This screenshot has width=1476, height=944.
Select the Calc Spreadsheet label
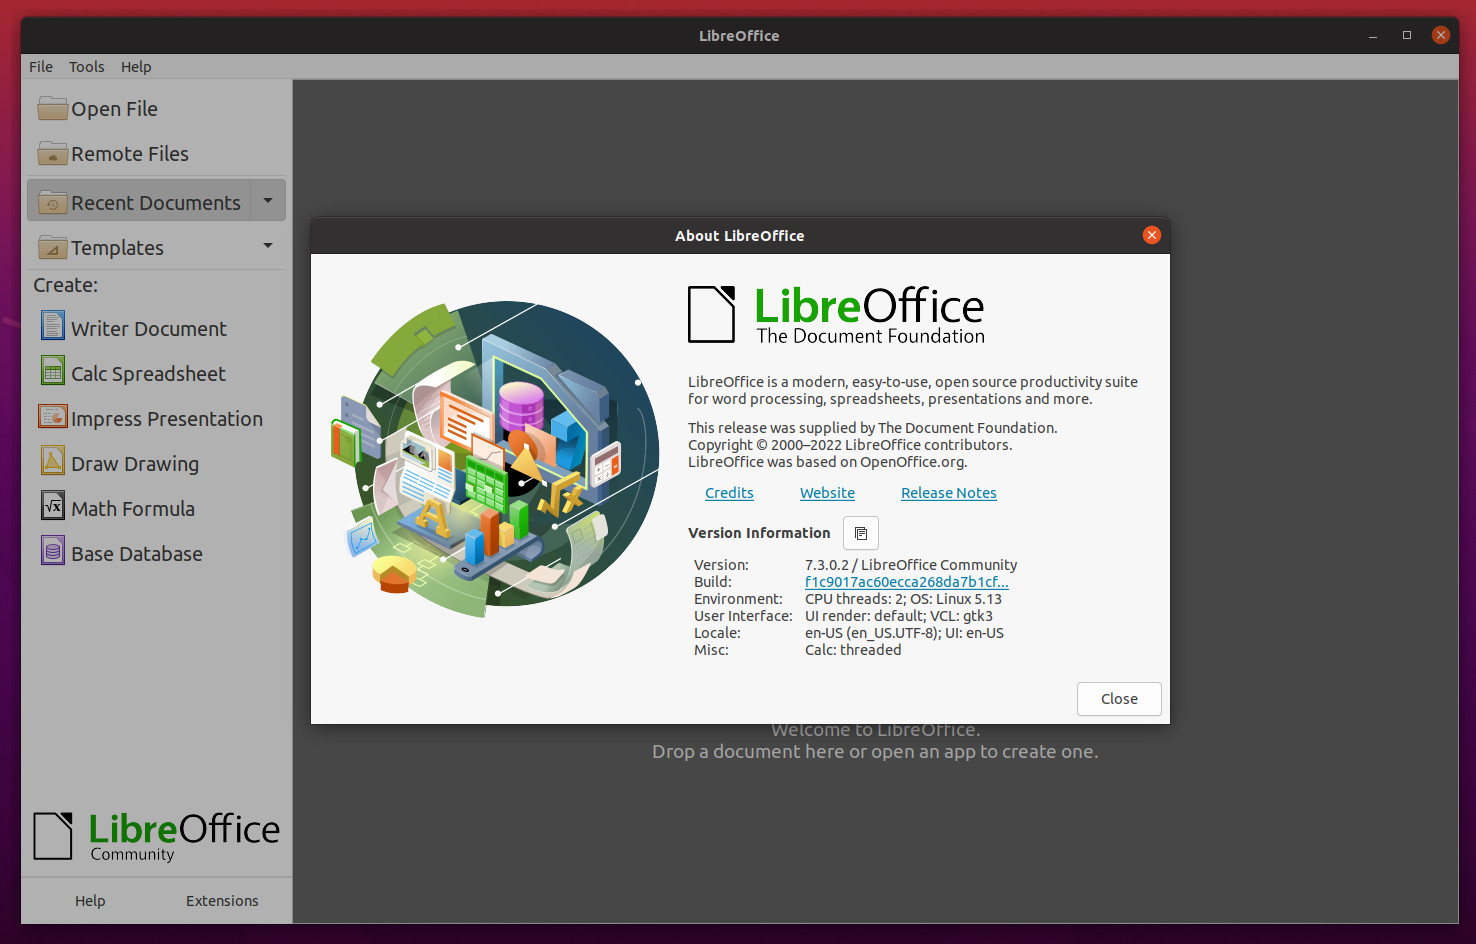tap(148, 374)
